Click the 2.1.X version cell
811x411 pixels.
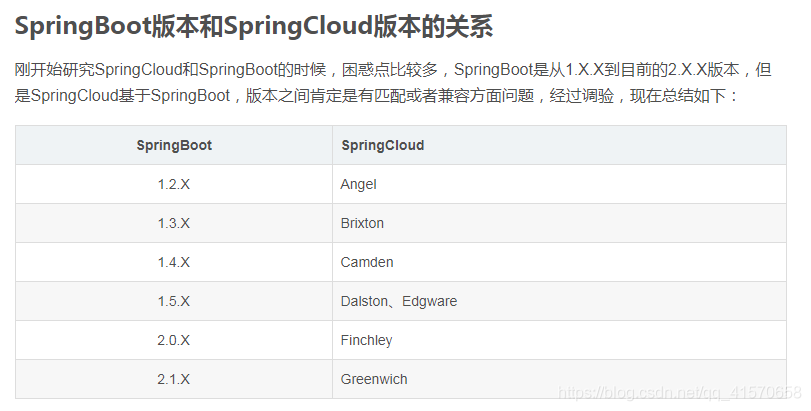tap(174, 379)
